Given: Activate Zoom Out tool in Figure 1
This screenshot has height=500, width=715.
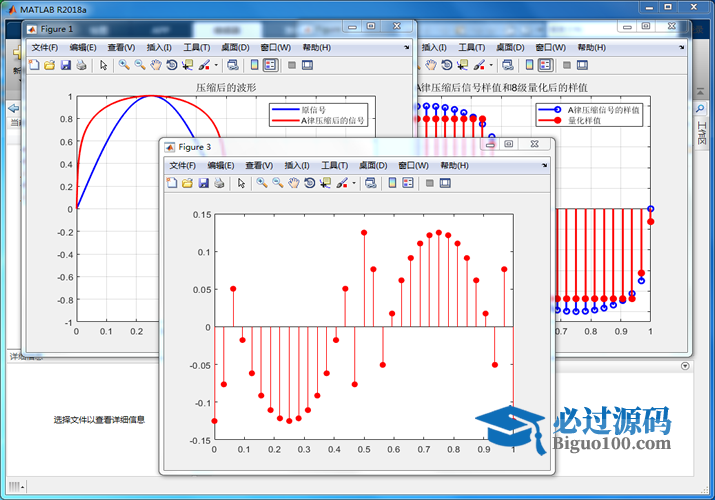Looking at the screenshot, I should click(x=140, y=65).
